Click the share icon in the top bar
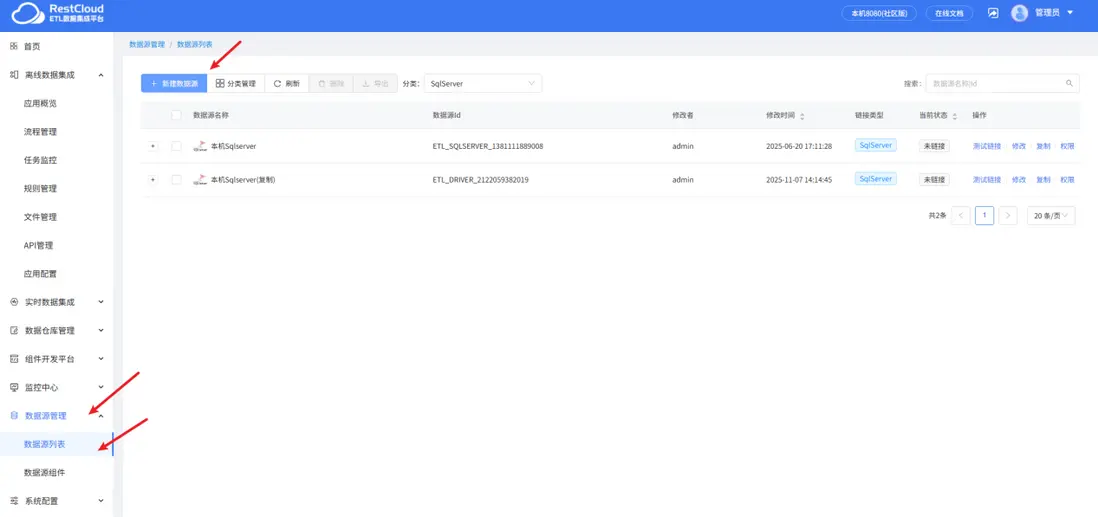This screenshot has height=517, width=1098. pos(993,13)
